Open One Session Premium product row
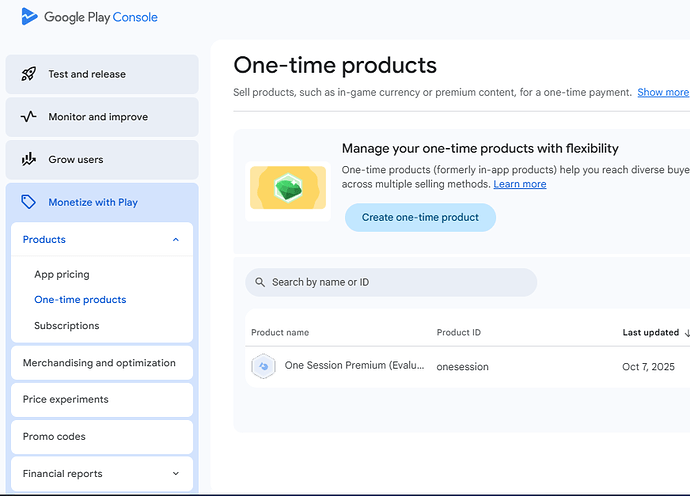The width and height of the screenshot is (690, 496). click(467, 367)
